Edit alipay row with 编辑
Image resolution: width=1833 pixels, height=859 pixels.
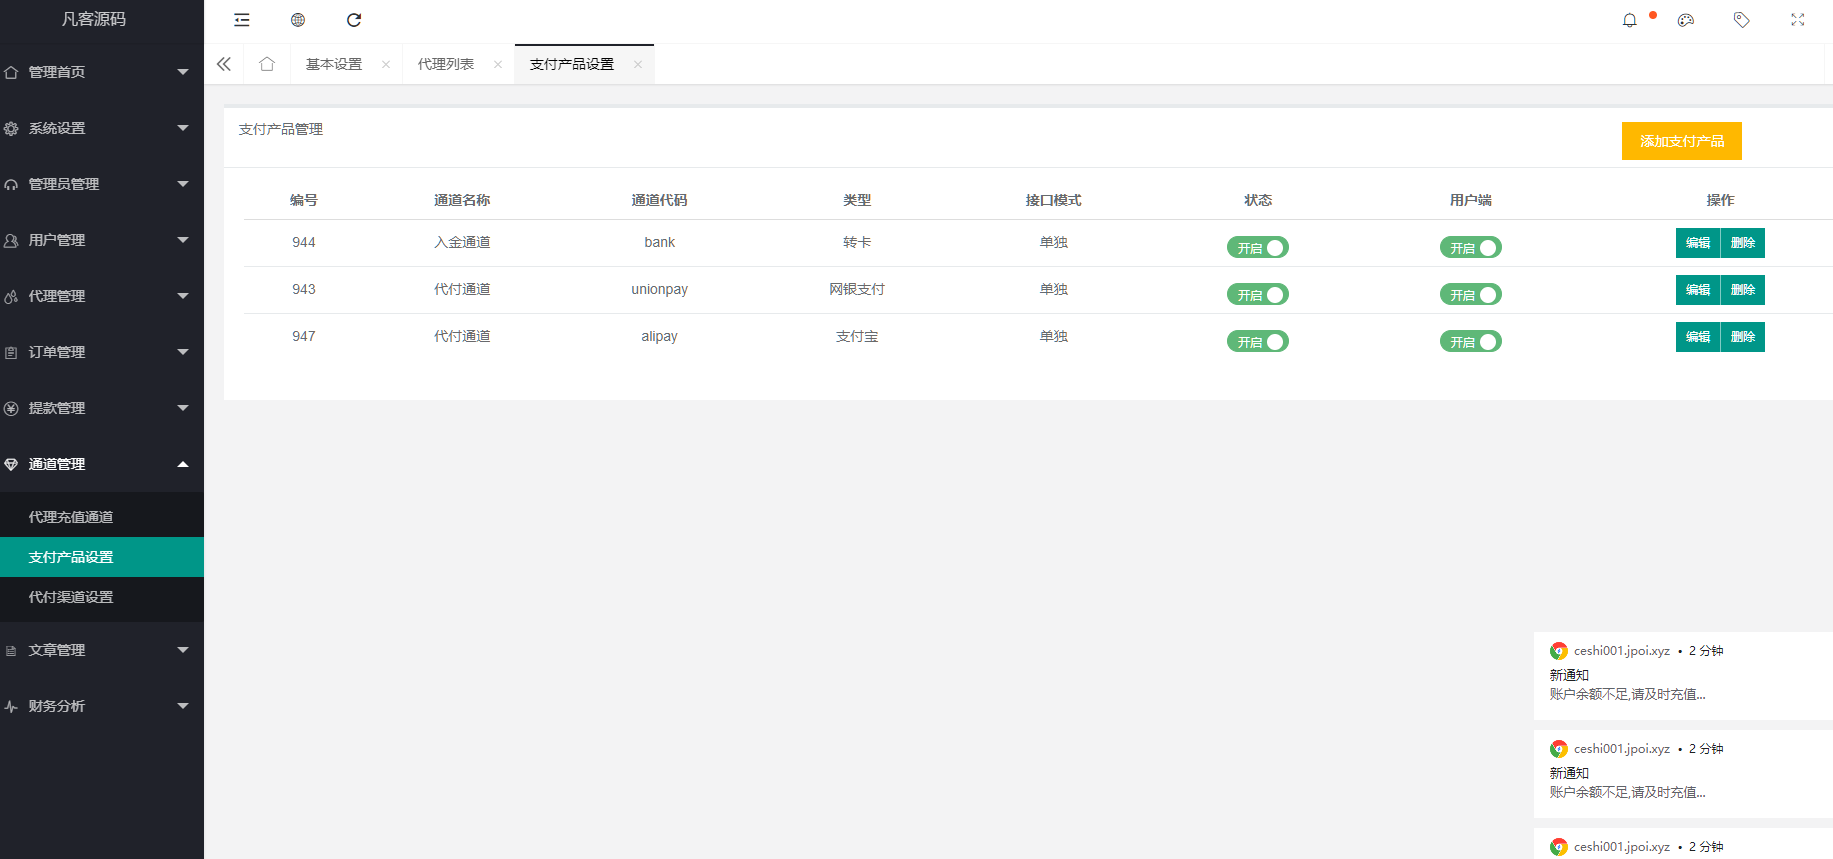(1698, 337)
